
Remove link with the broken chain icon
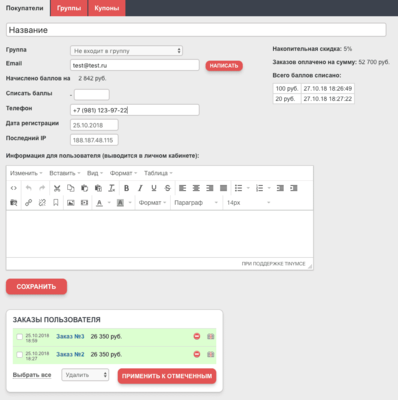click(42, 203)
